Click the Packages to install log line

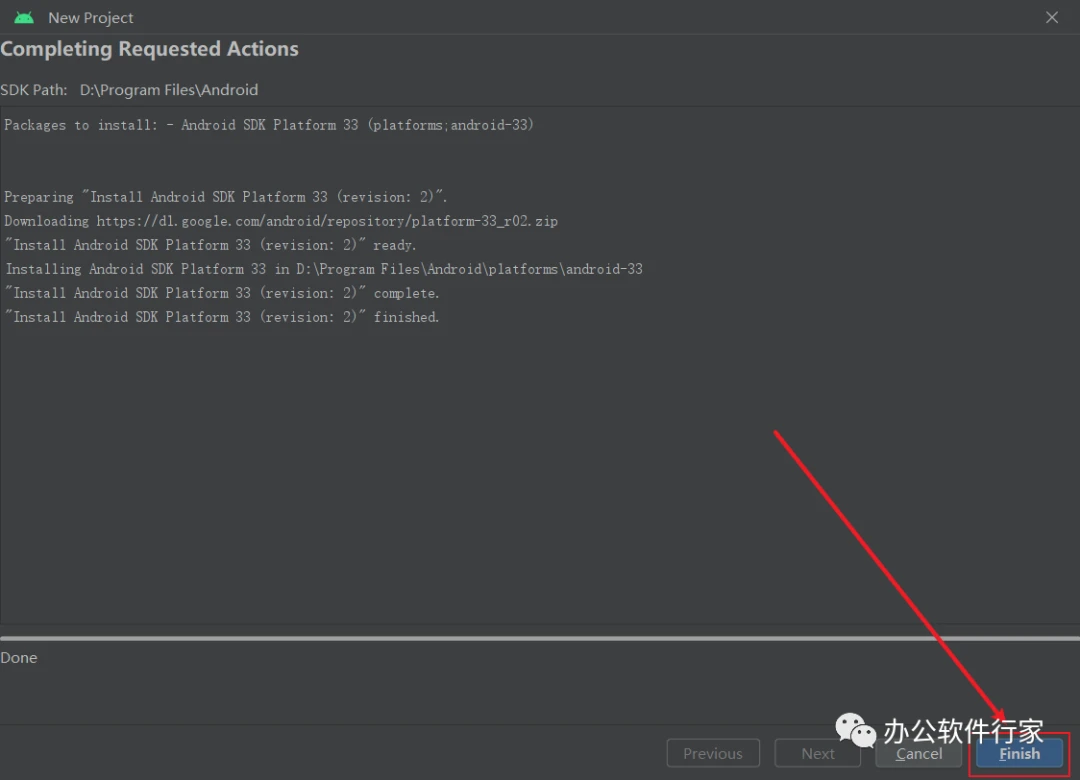point(269,125)
